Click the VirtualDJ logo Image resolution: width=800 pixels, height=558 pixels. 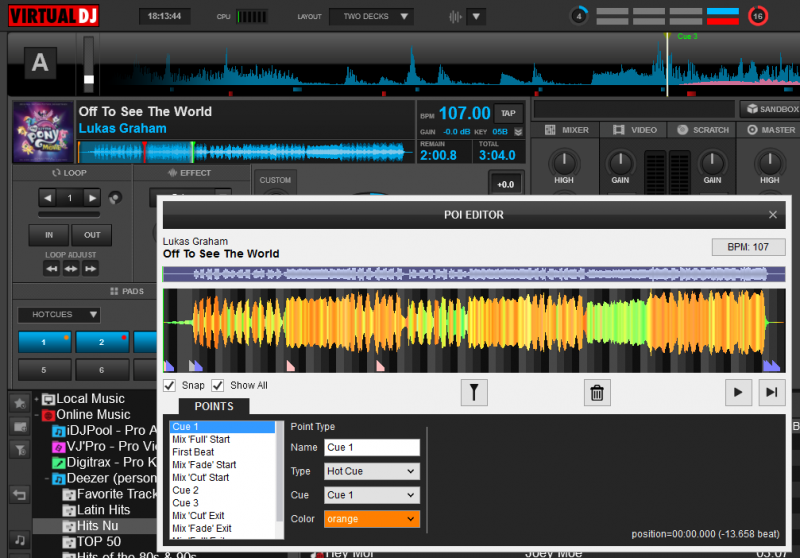click(x=53, y=16)
